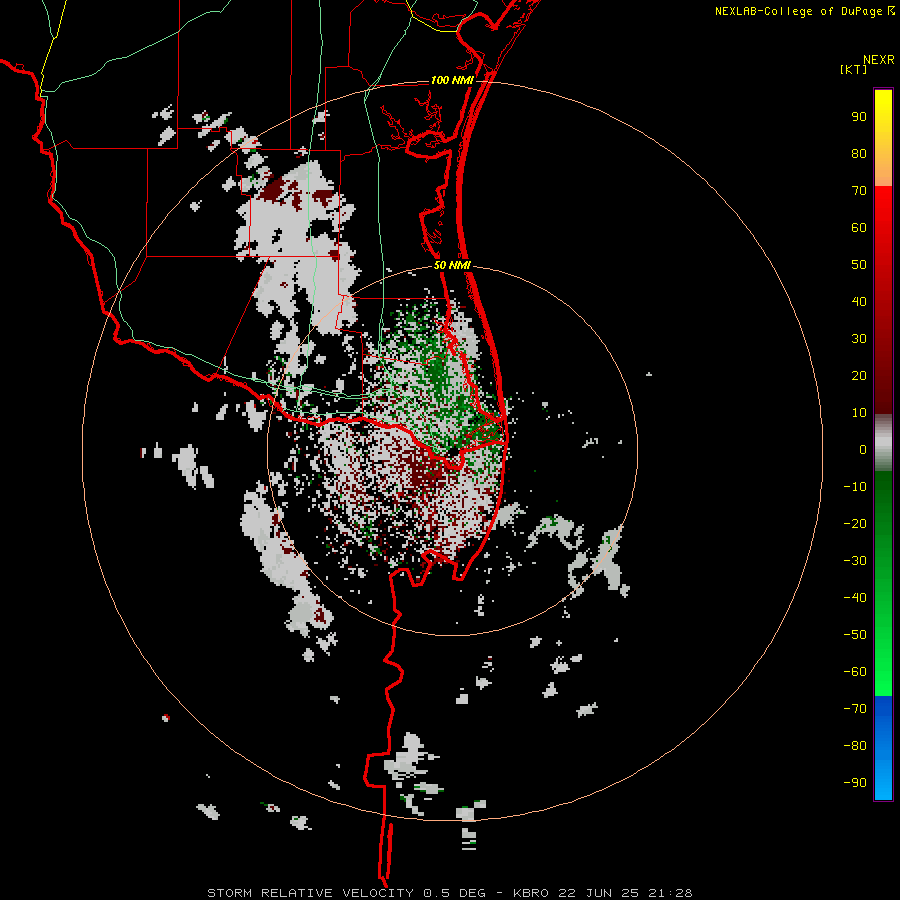Click the [KT] units label
The width and height of the screenshot is (900, 900).
[853, 69]
